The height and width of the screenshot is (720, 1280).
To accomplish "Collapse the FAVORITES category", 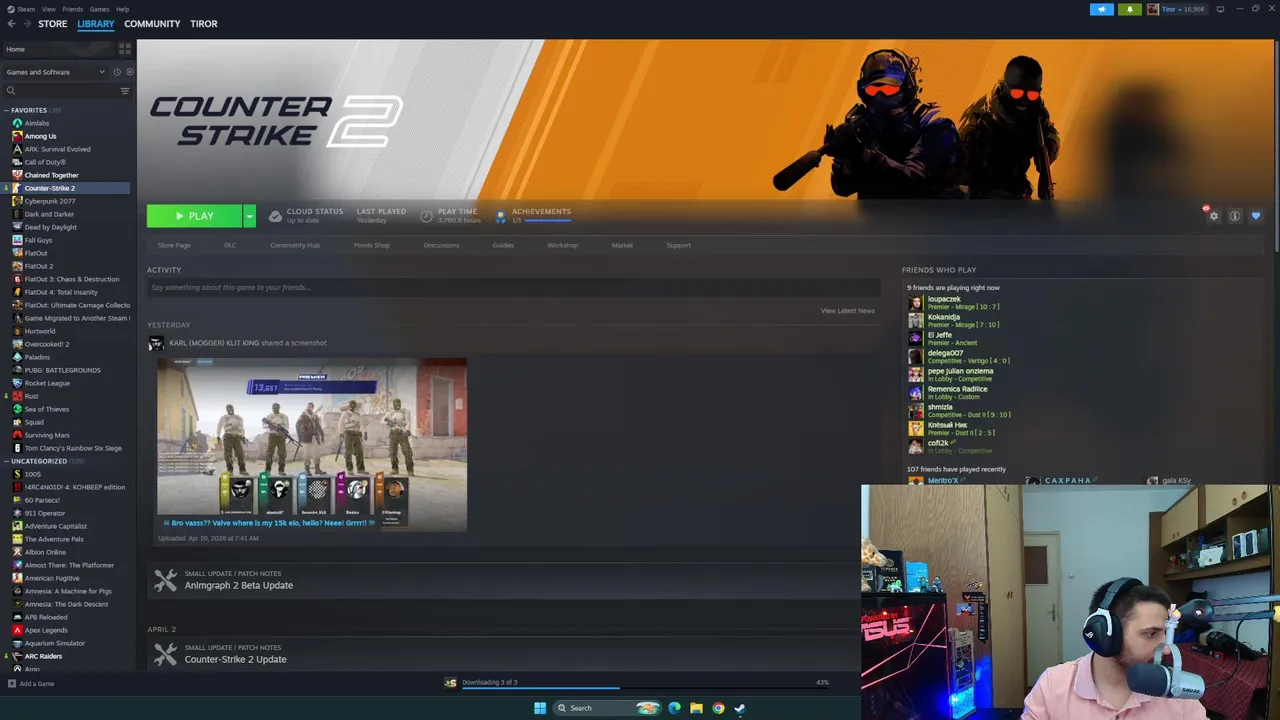I will point(7,110).
